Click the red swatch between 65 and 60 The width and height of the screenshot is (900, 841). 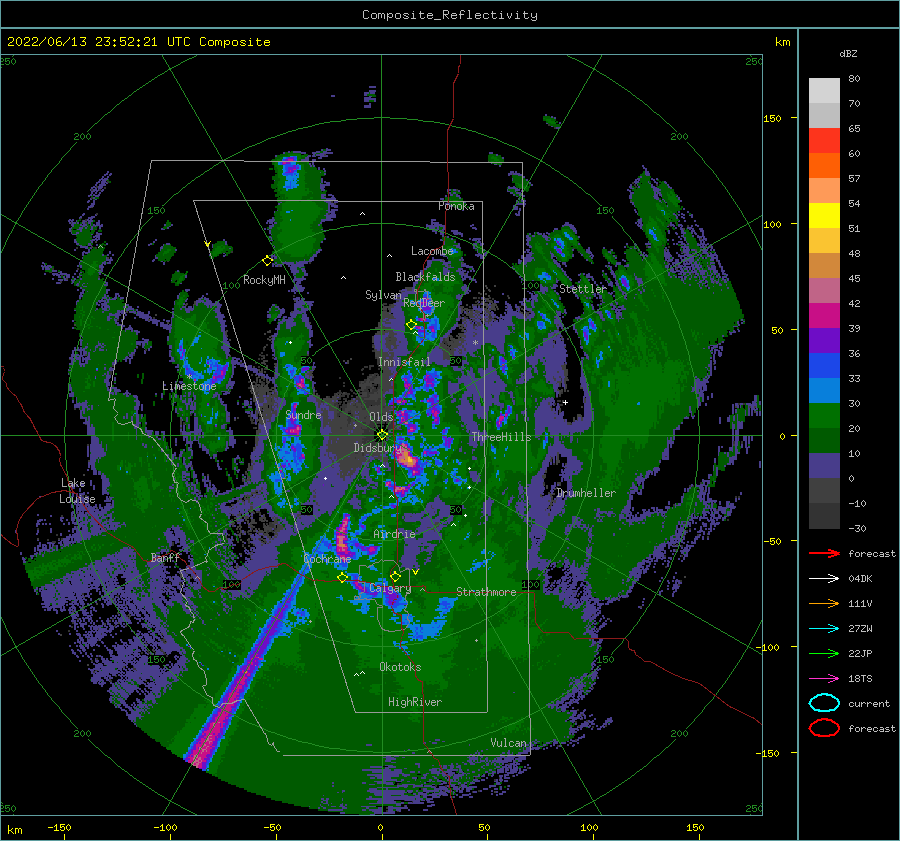tap(824, 141)
